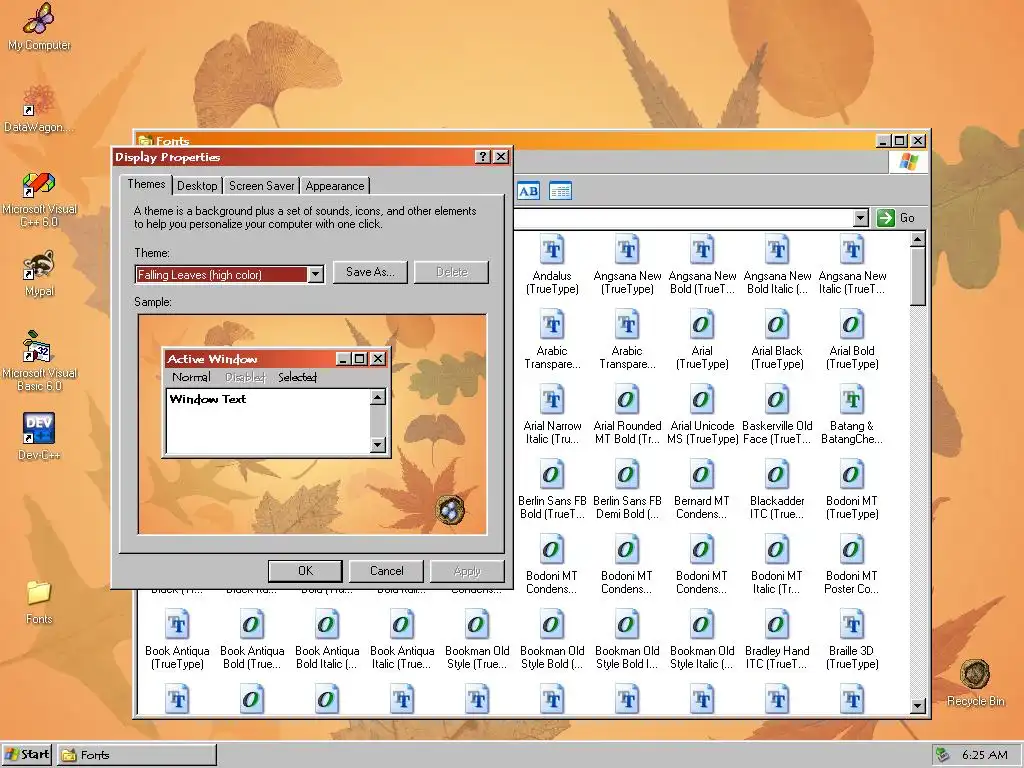Click the Display Properties help question button

click(x=483, y=157)
